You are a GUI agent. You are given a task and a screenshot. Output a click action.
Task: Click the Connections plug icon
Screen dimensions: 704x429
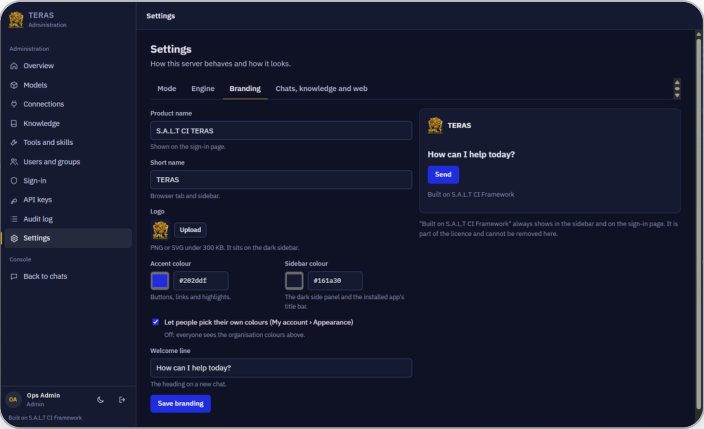[x=14, y=104]
